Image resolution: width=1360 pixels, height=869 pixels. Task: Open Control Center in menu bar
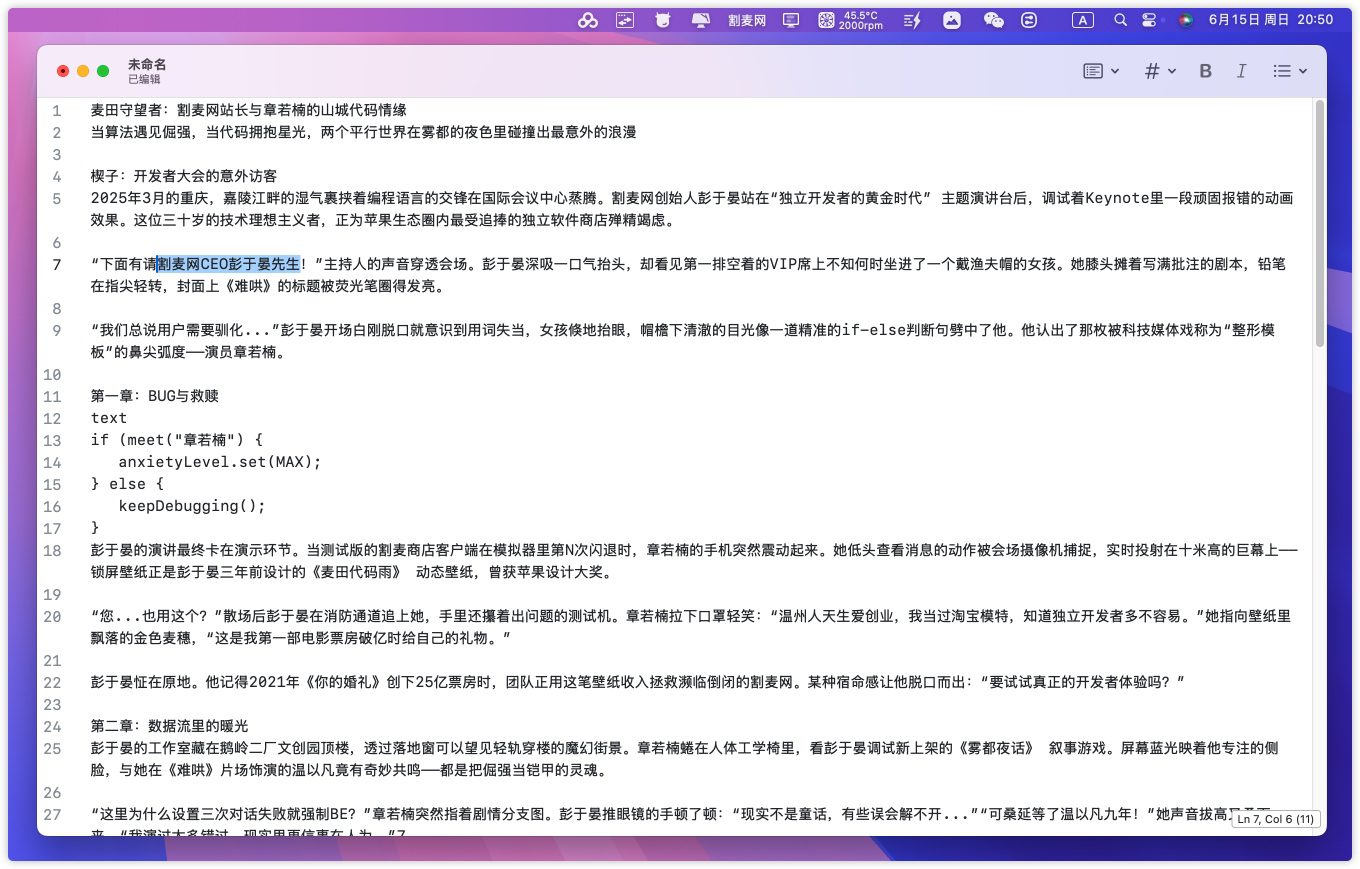(1149, 19)
